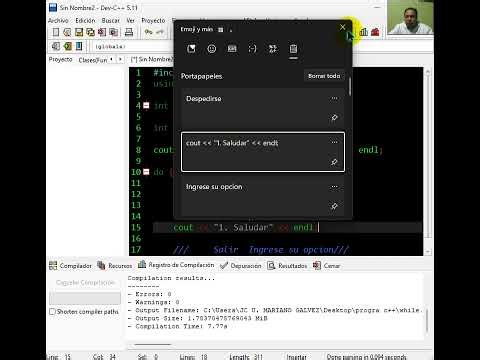480x360 pixels.
Task: Switch to the Proyecto side panel tab
Action: click(x=60, y=60)
